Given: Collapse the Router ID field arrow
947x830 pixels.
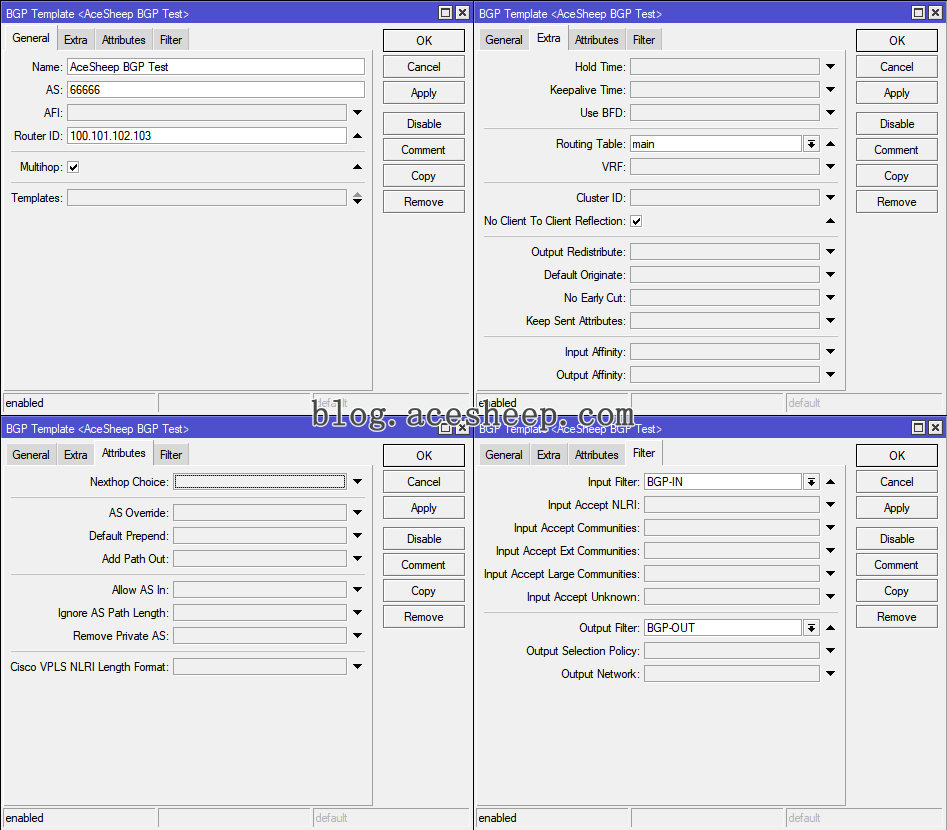Looking at the screenshot, I should (357, 136).
